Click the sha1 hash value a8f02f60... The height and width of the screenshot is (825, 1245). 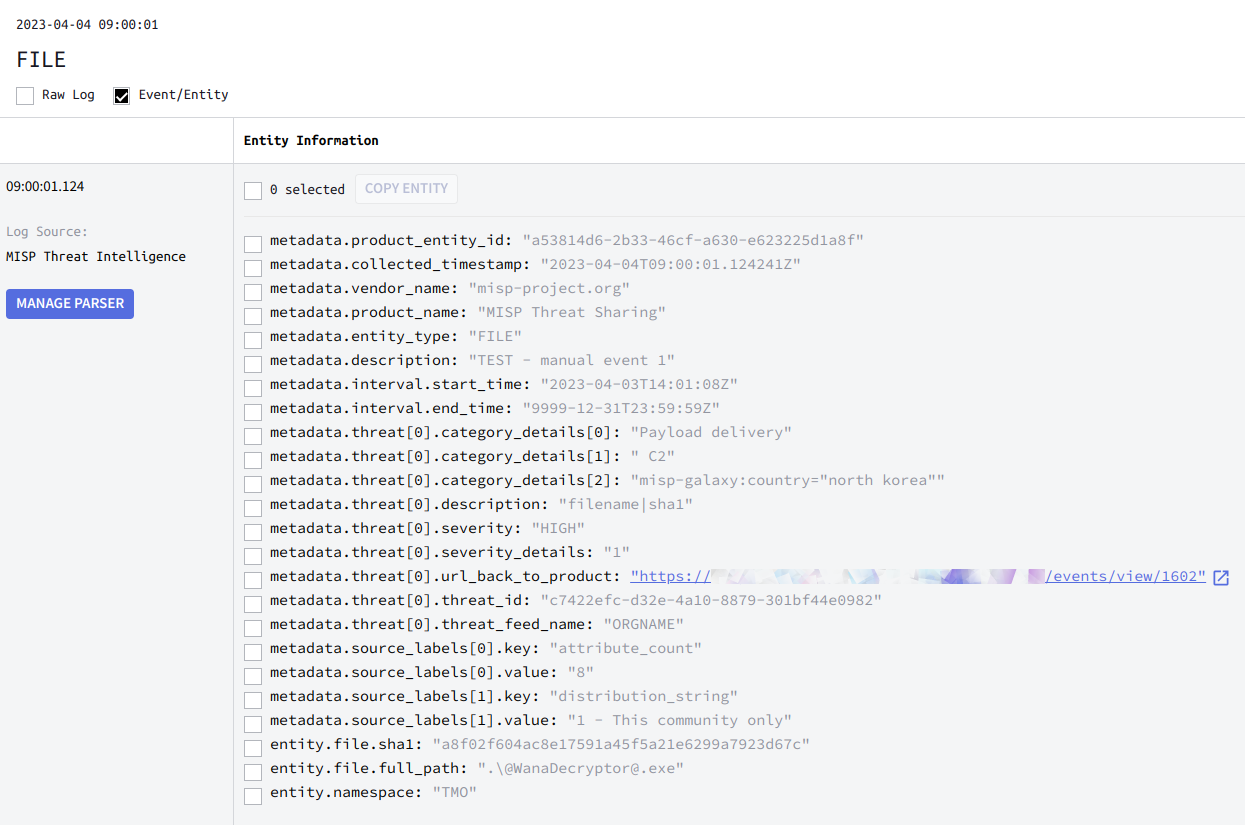tap(620, 744)
